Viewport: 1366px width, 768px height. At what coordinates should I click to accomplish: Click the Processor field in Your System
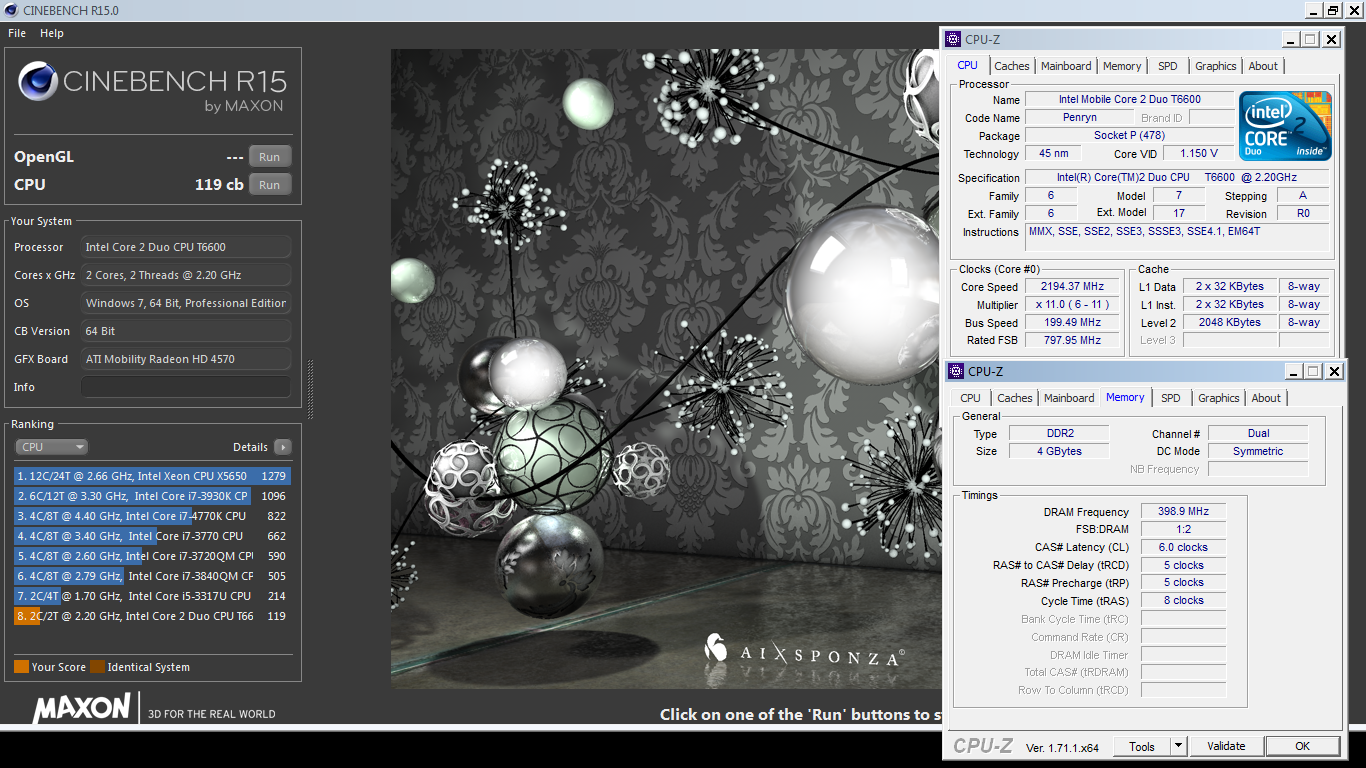pyautogui.click(x=186, y=247)
